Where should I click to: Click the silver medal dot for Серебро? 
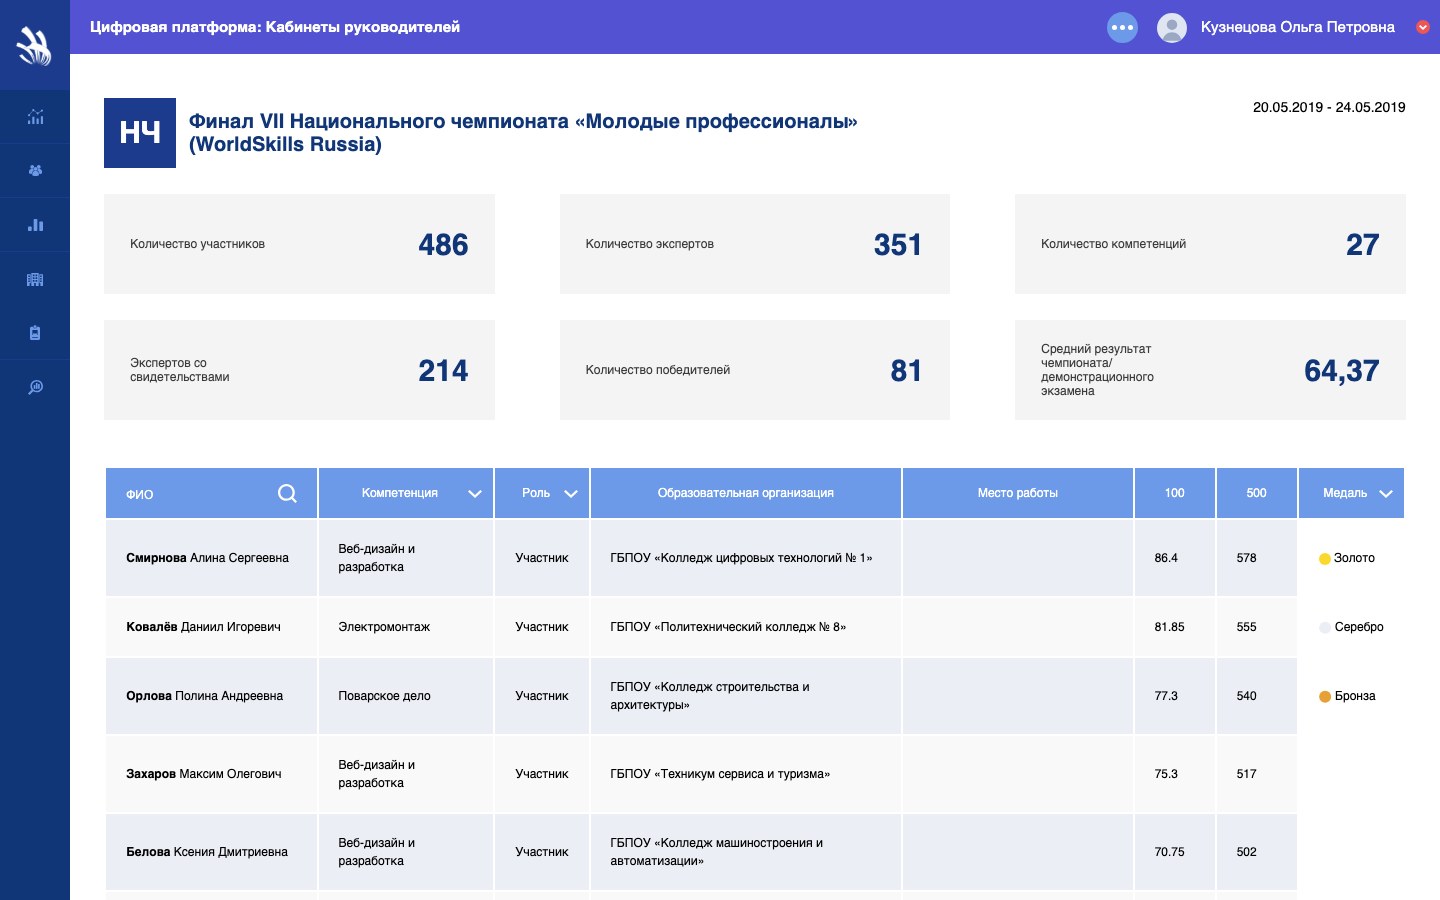[x=1325, y=628]
